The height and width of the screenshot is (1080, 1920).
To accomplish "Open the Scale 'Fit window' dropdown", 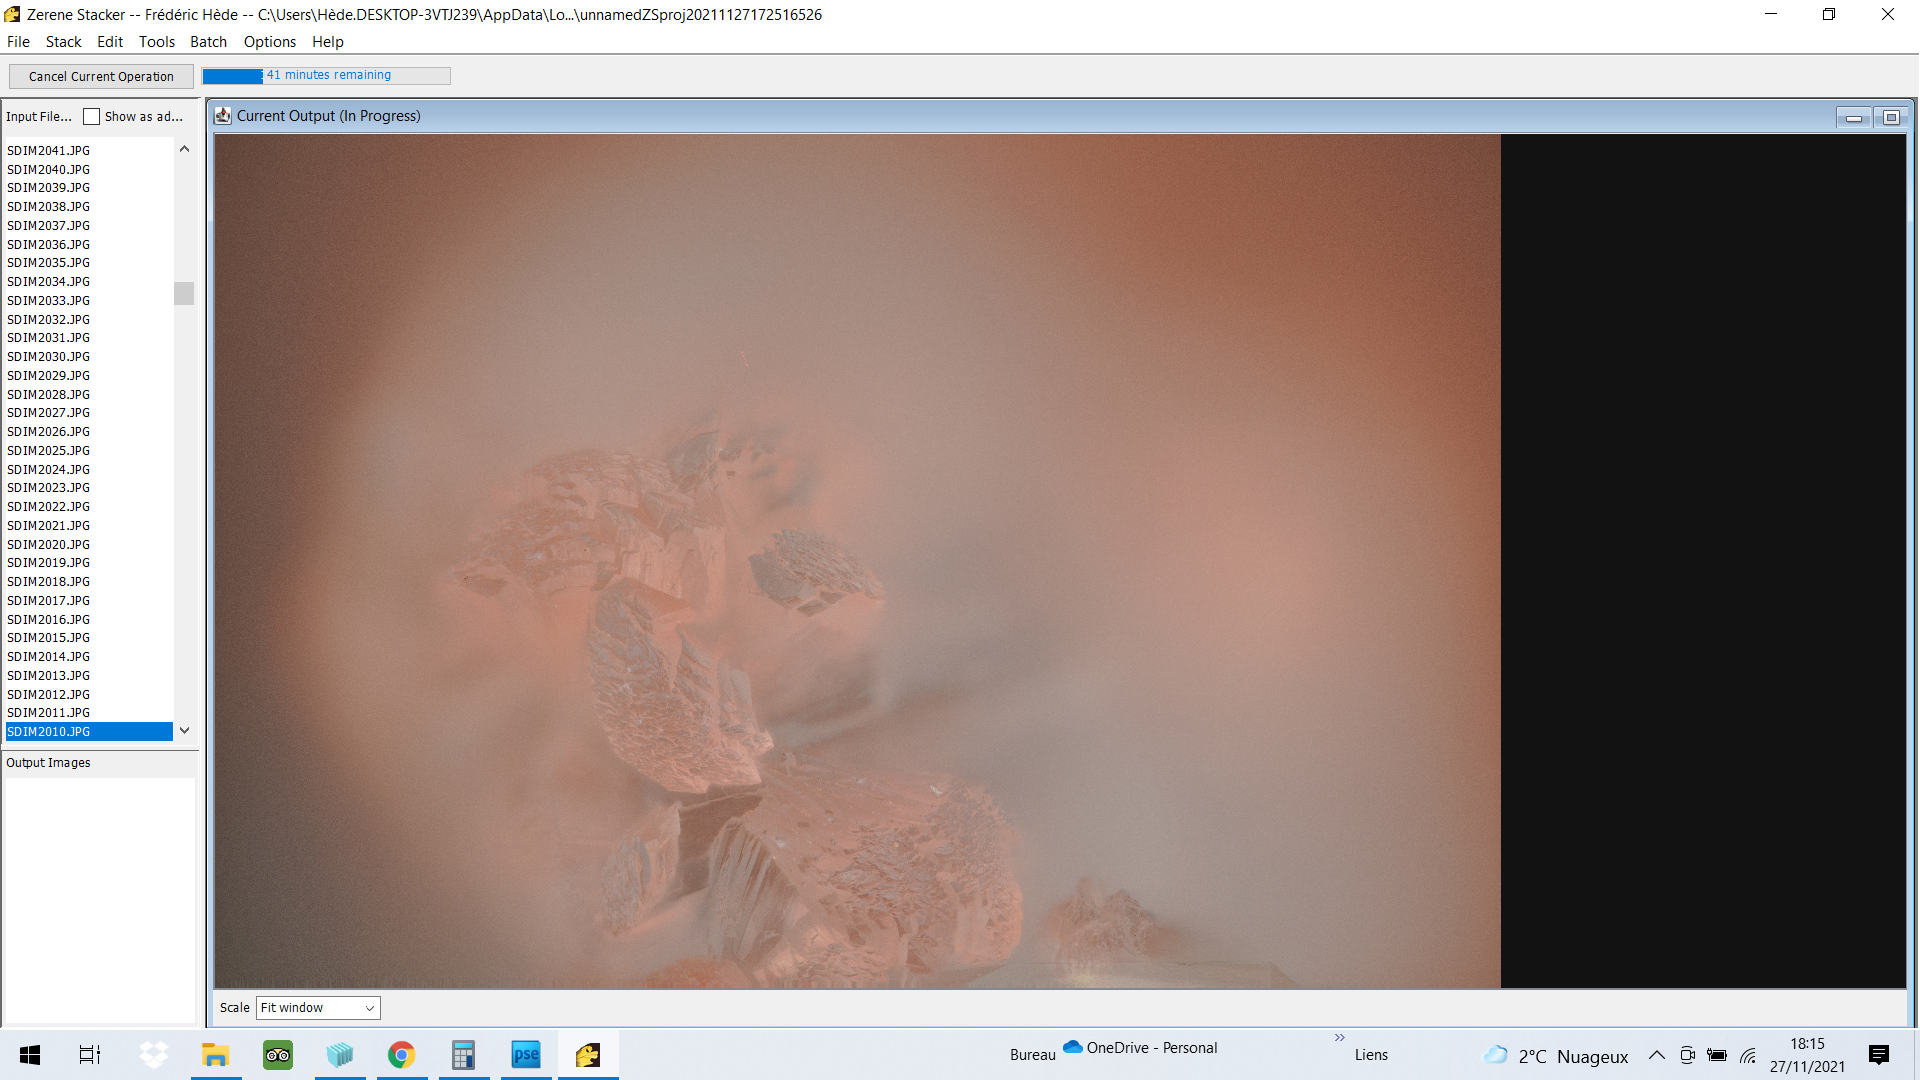I will pyautogui.click(x=318, y=1008).
